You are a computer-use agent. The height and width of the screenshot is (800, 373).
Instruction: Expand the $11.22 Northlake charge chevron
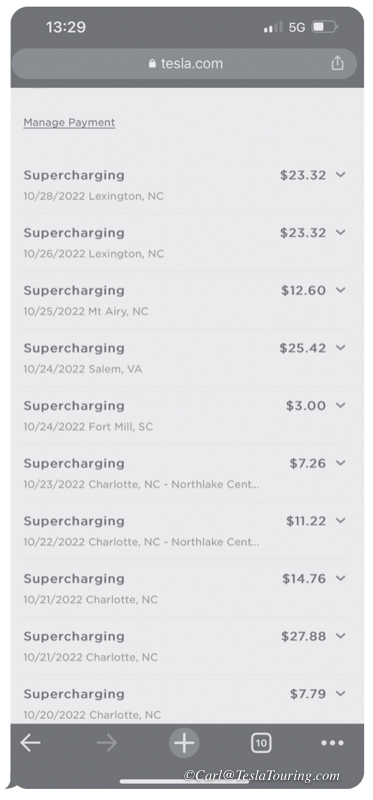click(x=341, y=521)
